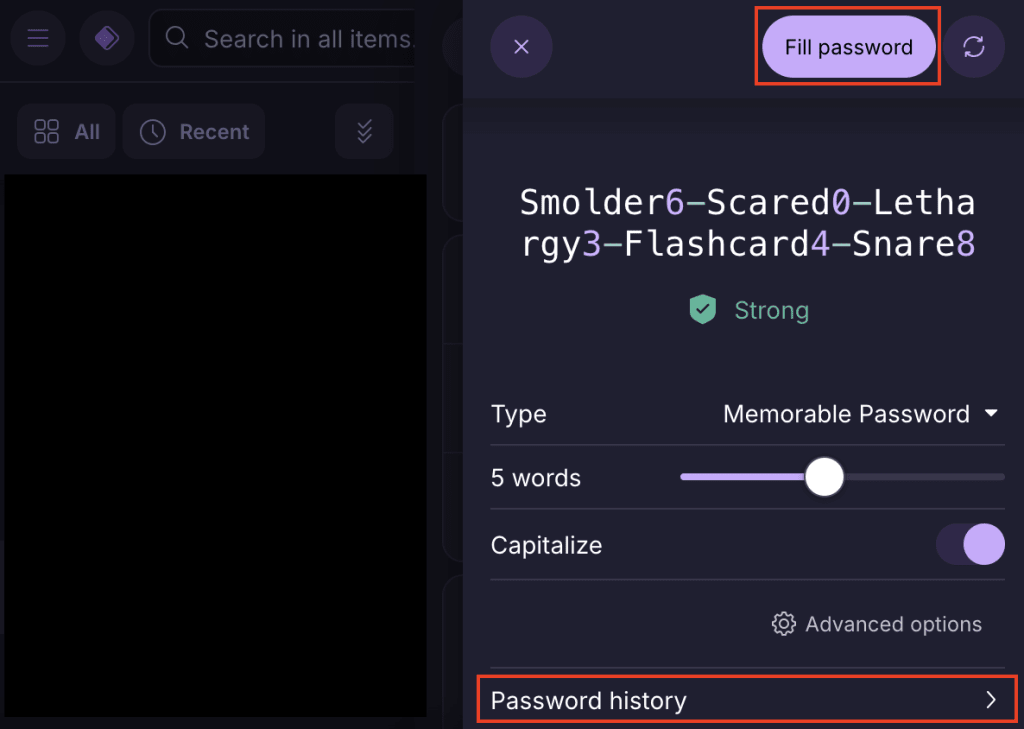Close the password generator panel
Viewport: 1024px width, 729px height.
(x=520, y=47)
